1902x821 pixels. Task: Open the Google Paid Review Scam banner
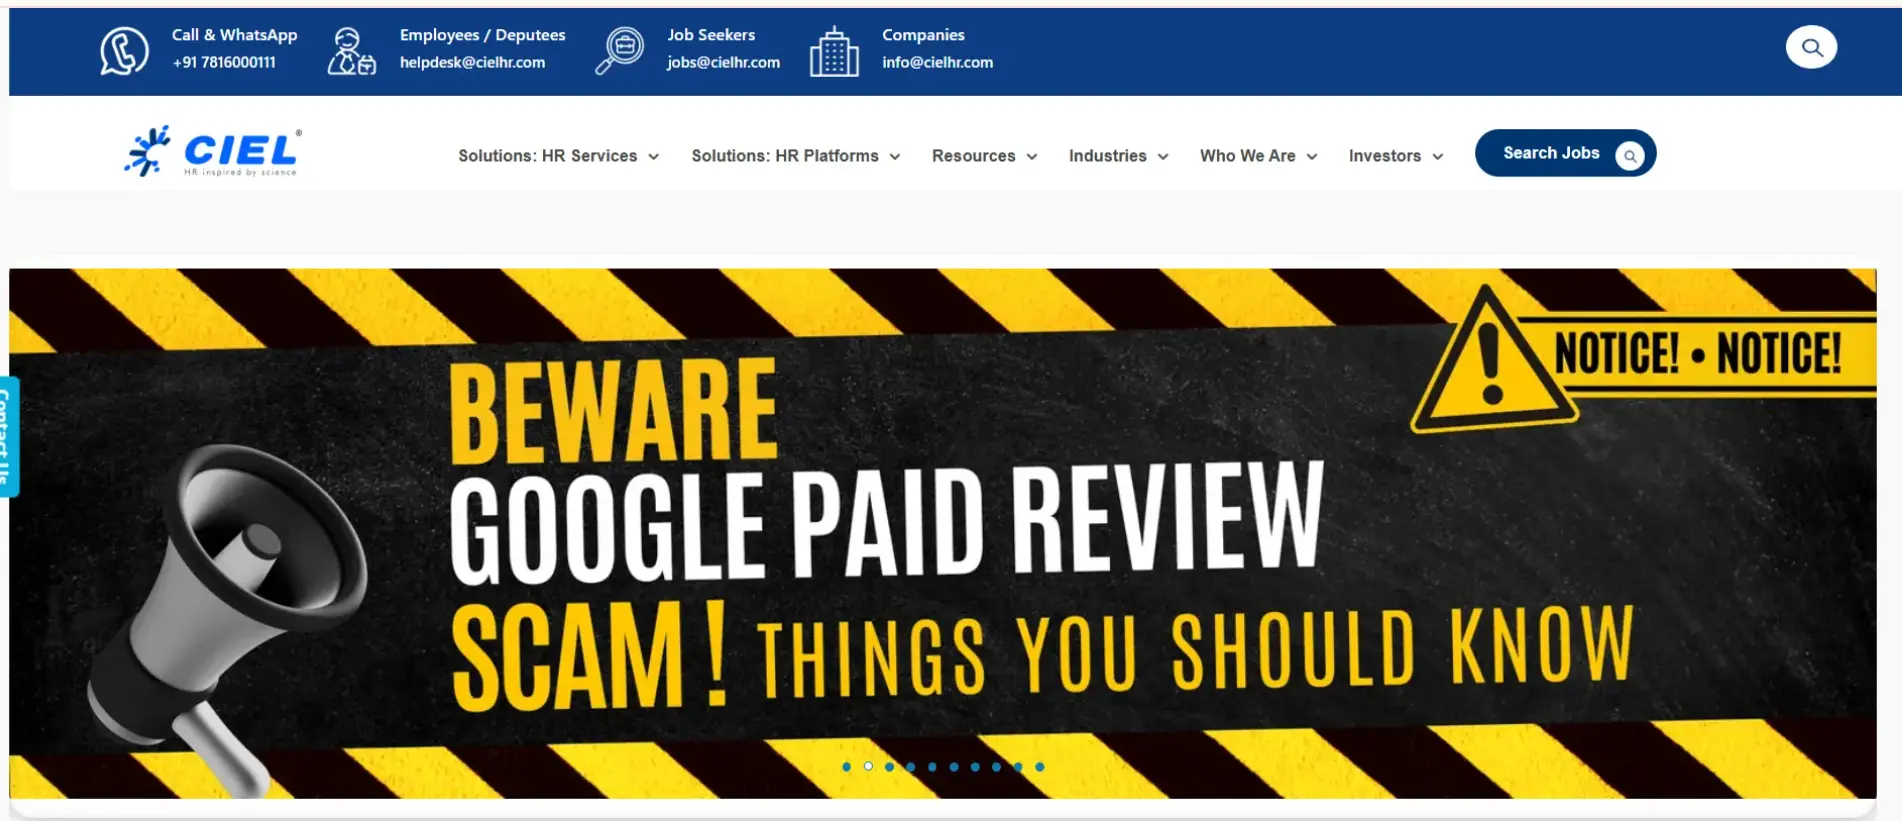point(942,533)
